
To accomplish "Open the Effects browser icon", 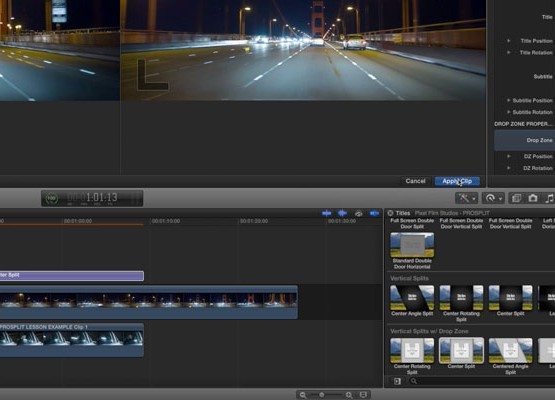I will 516,198.
